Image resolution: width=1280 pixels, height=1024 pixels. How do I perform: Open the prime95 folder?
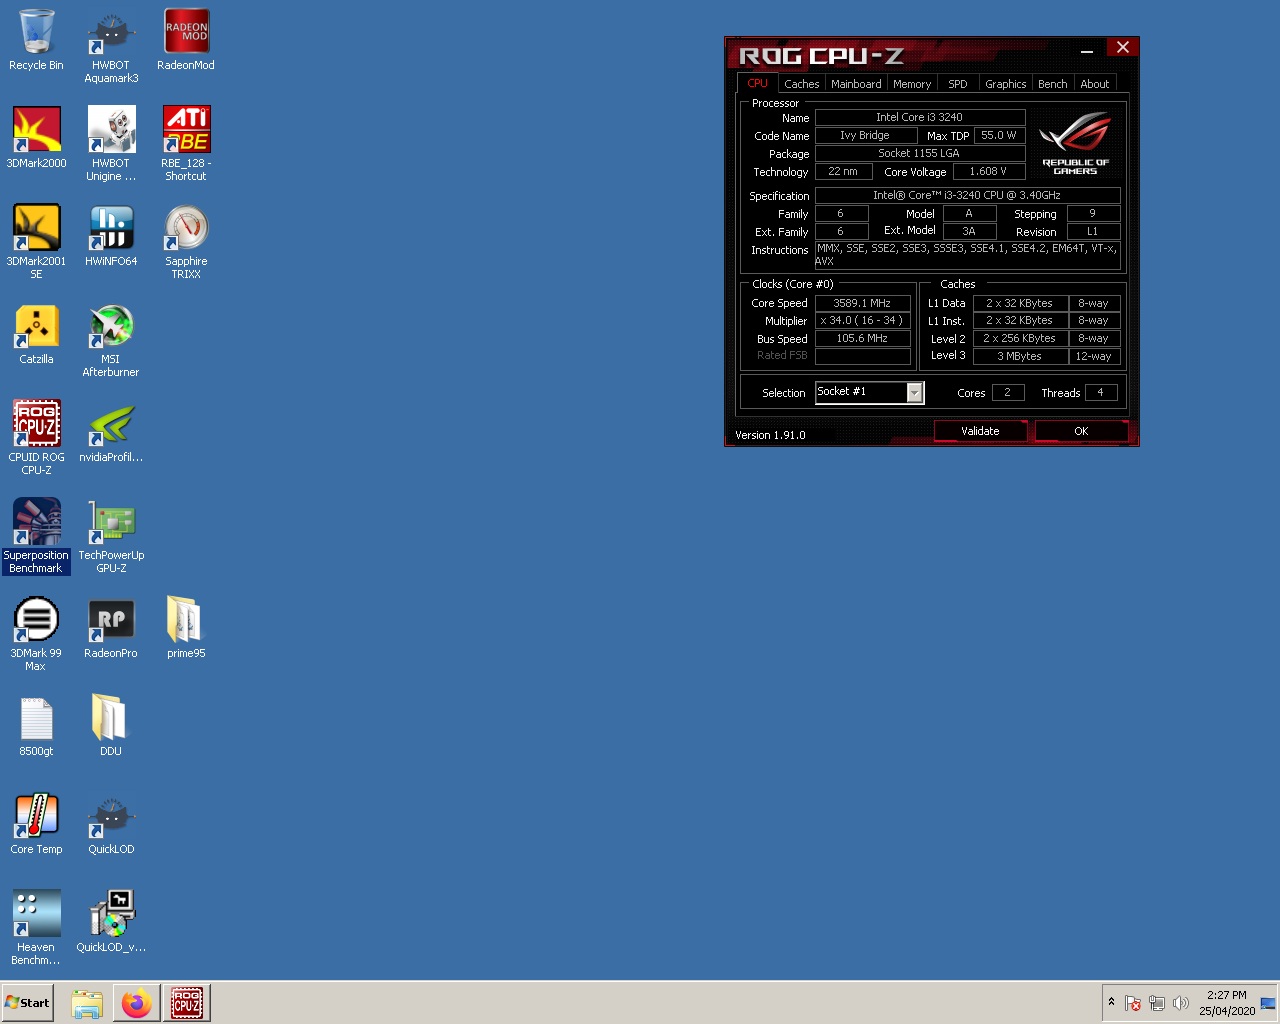[186, 628]
